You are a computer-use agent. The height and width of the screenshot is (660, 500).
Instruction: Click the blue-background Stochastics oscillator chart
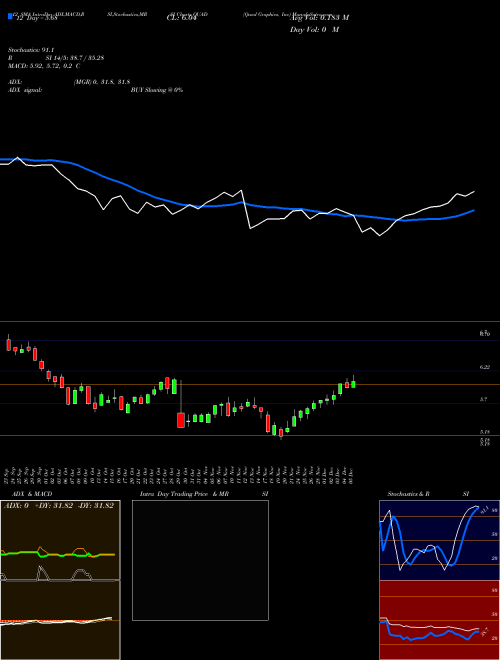439,540
